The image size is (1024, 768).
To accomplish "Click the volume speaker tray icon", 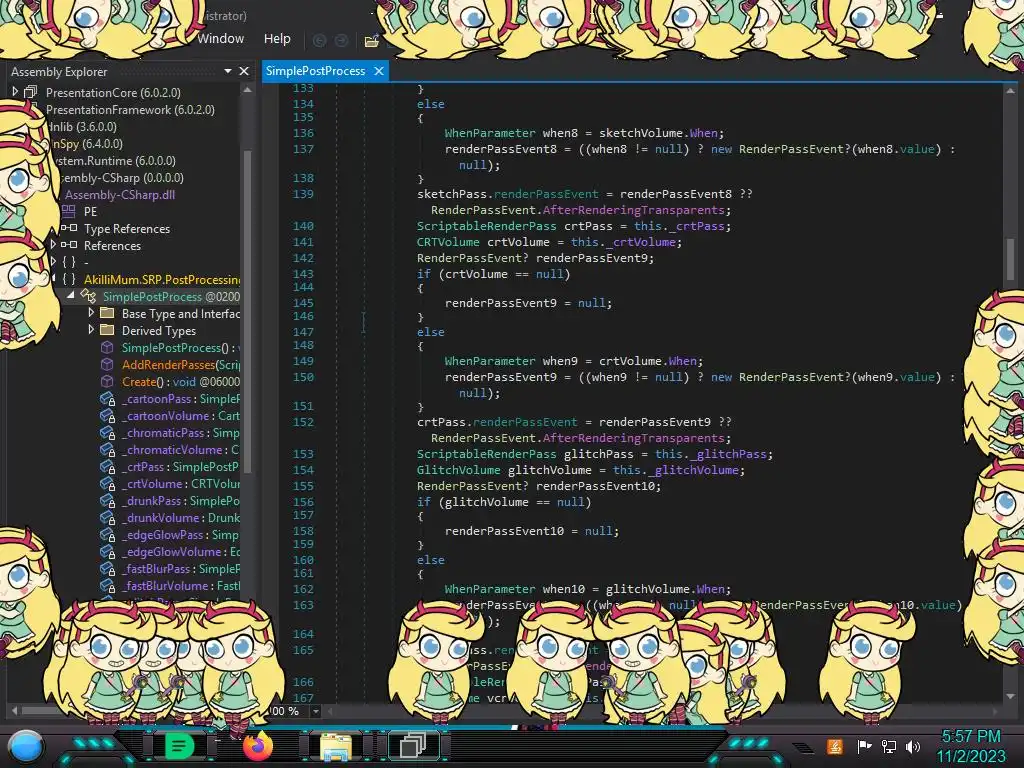I will tap(913, 746).
